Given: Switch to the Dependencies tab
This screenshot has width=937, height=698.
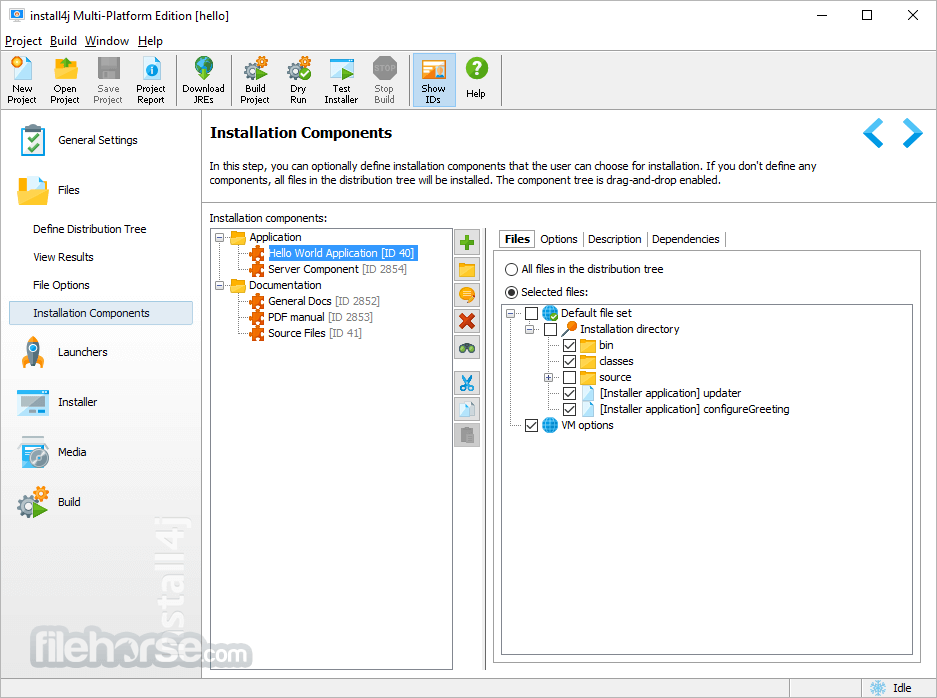Looking at the screenshot, I should tap(685, 239).
